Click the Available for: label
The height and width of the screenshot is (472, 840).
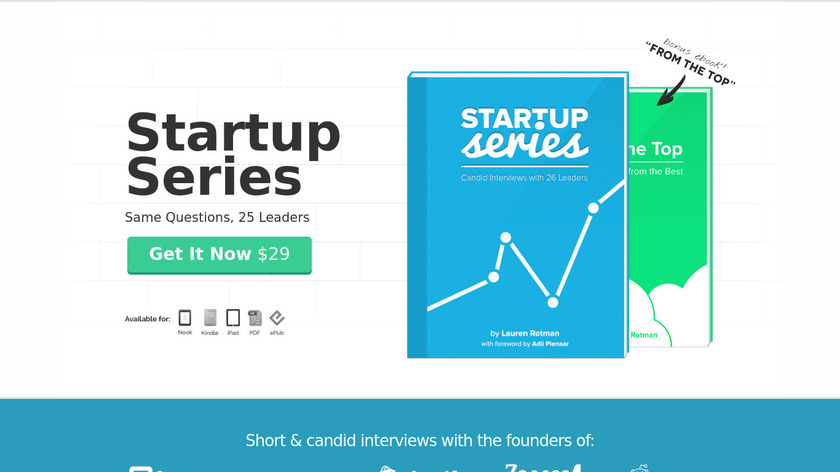(x=147, y=319)
